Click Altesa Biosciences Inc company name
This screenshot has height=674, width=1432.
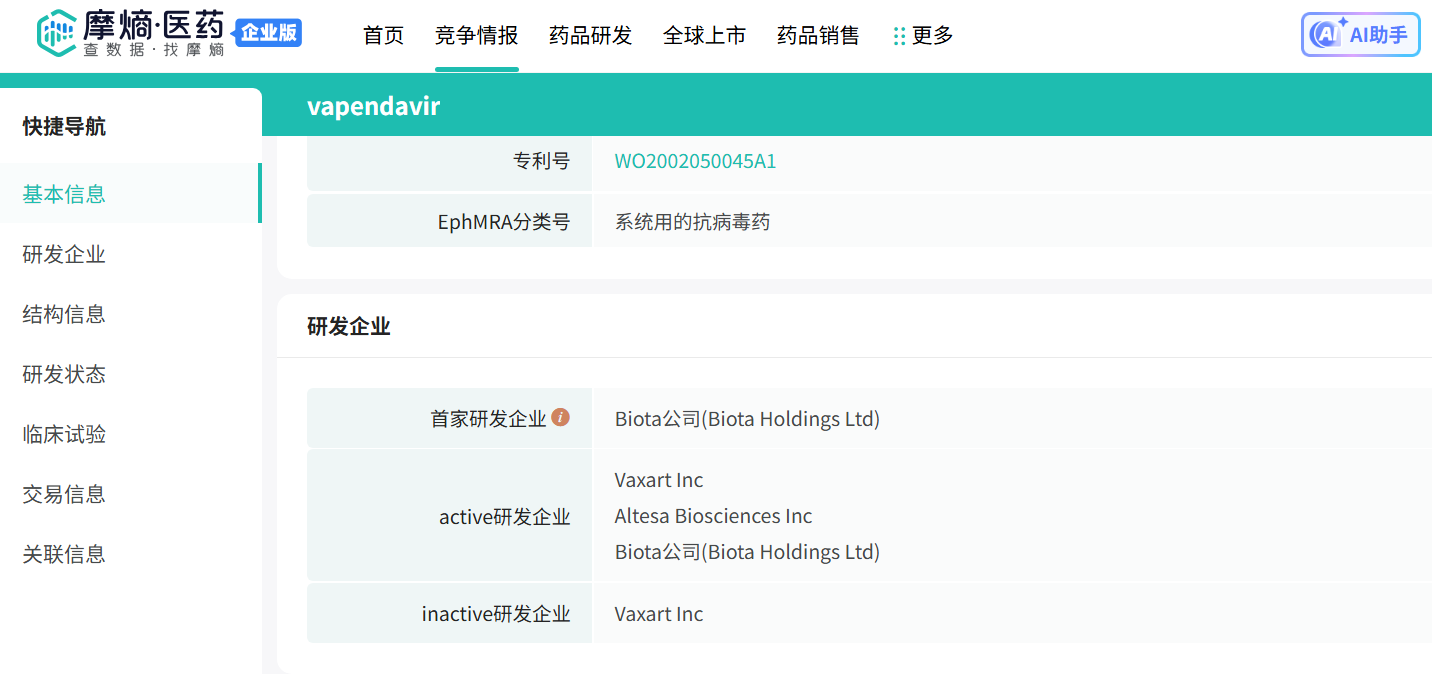713,516
